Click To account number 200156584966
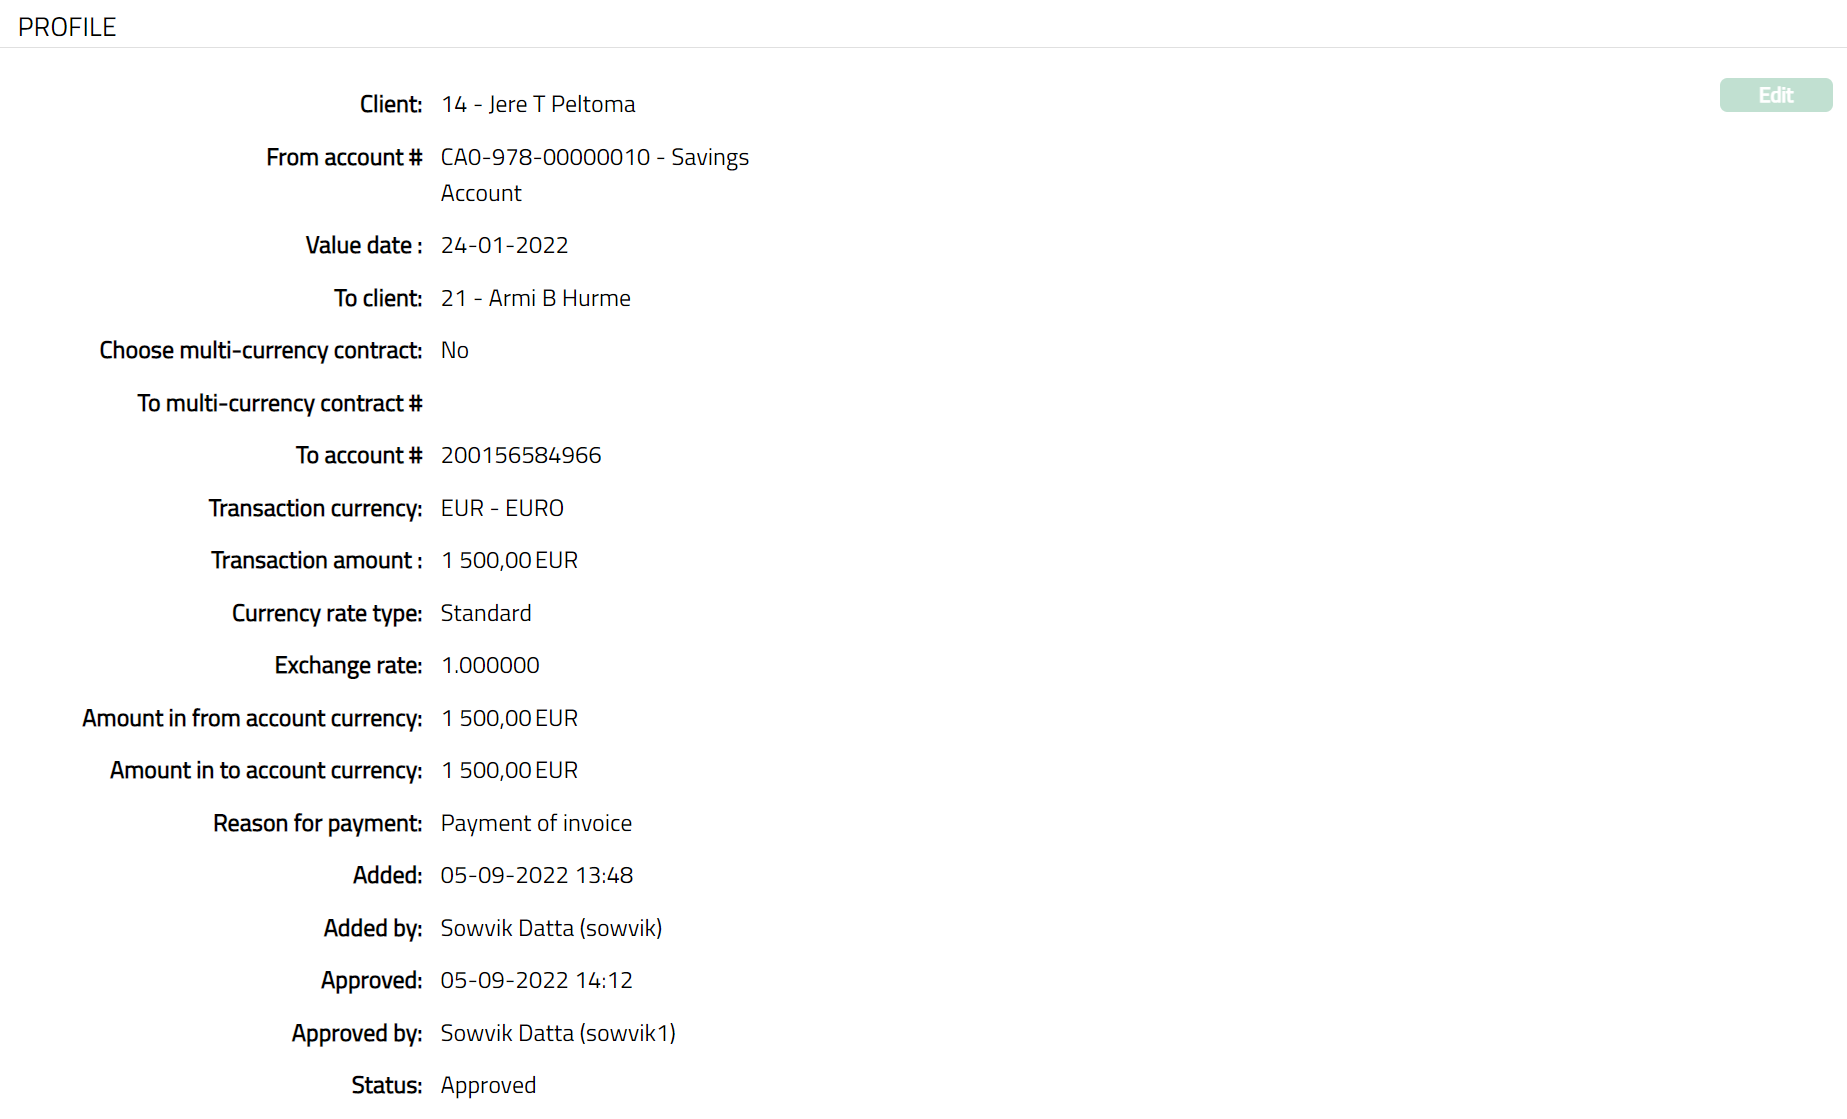Screen dimensions: 1847x1119 coord(520,455)
